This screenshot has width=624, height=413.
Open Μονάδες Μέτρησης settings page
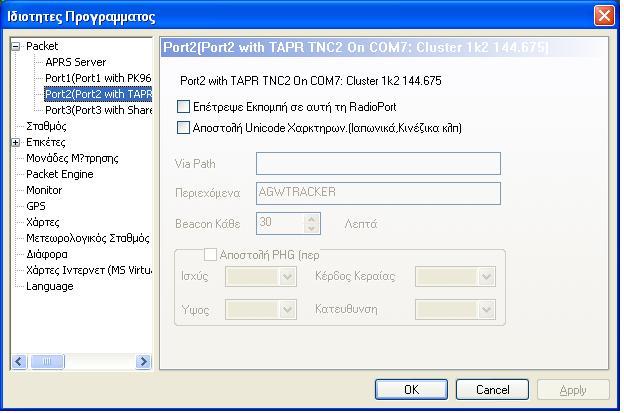click(72, 158)
